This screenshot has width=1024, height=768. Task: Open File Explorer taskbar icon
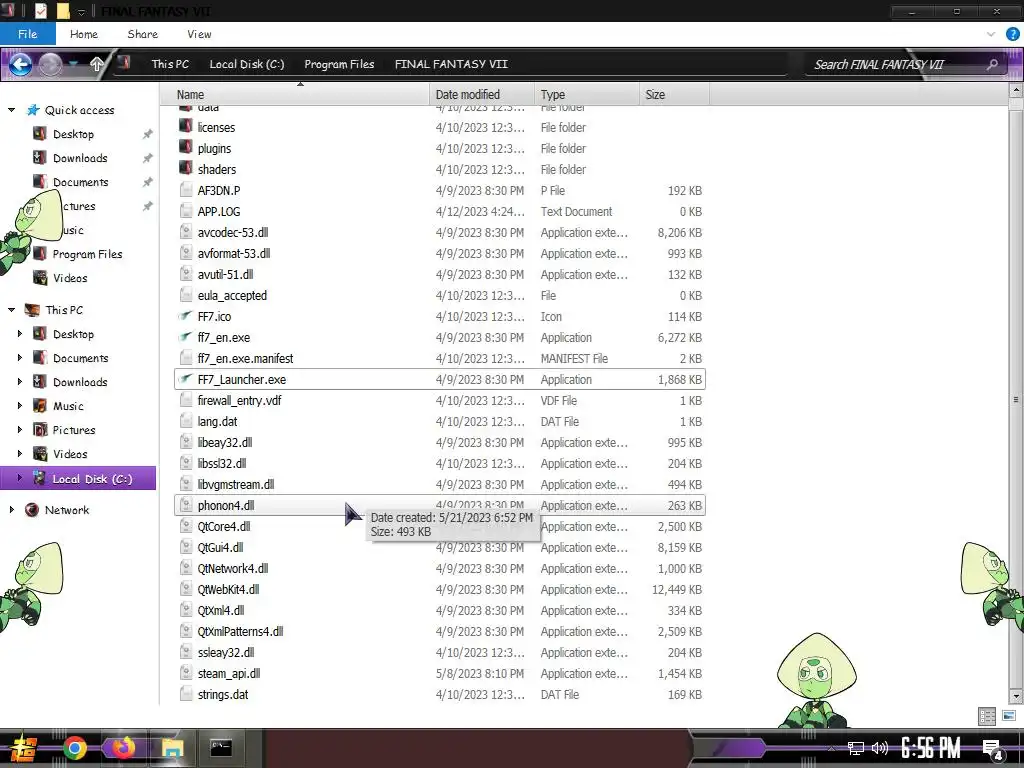[x=173, y=748]
